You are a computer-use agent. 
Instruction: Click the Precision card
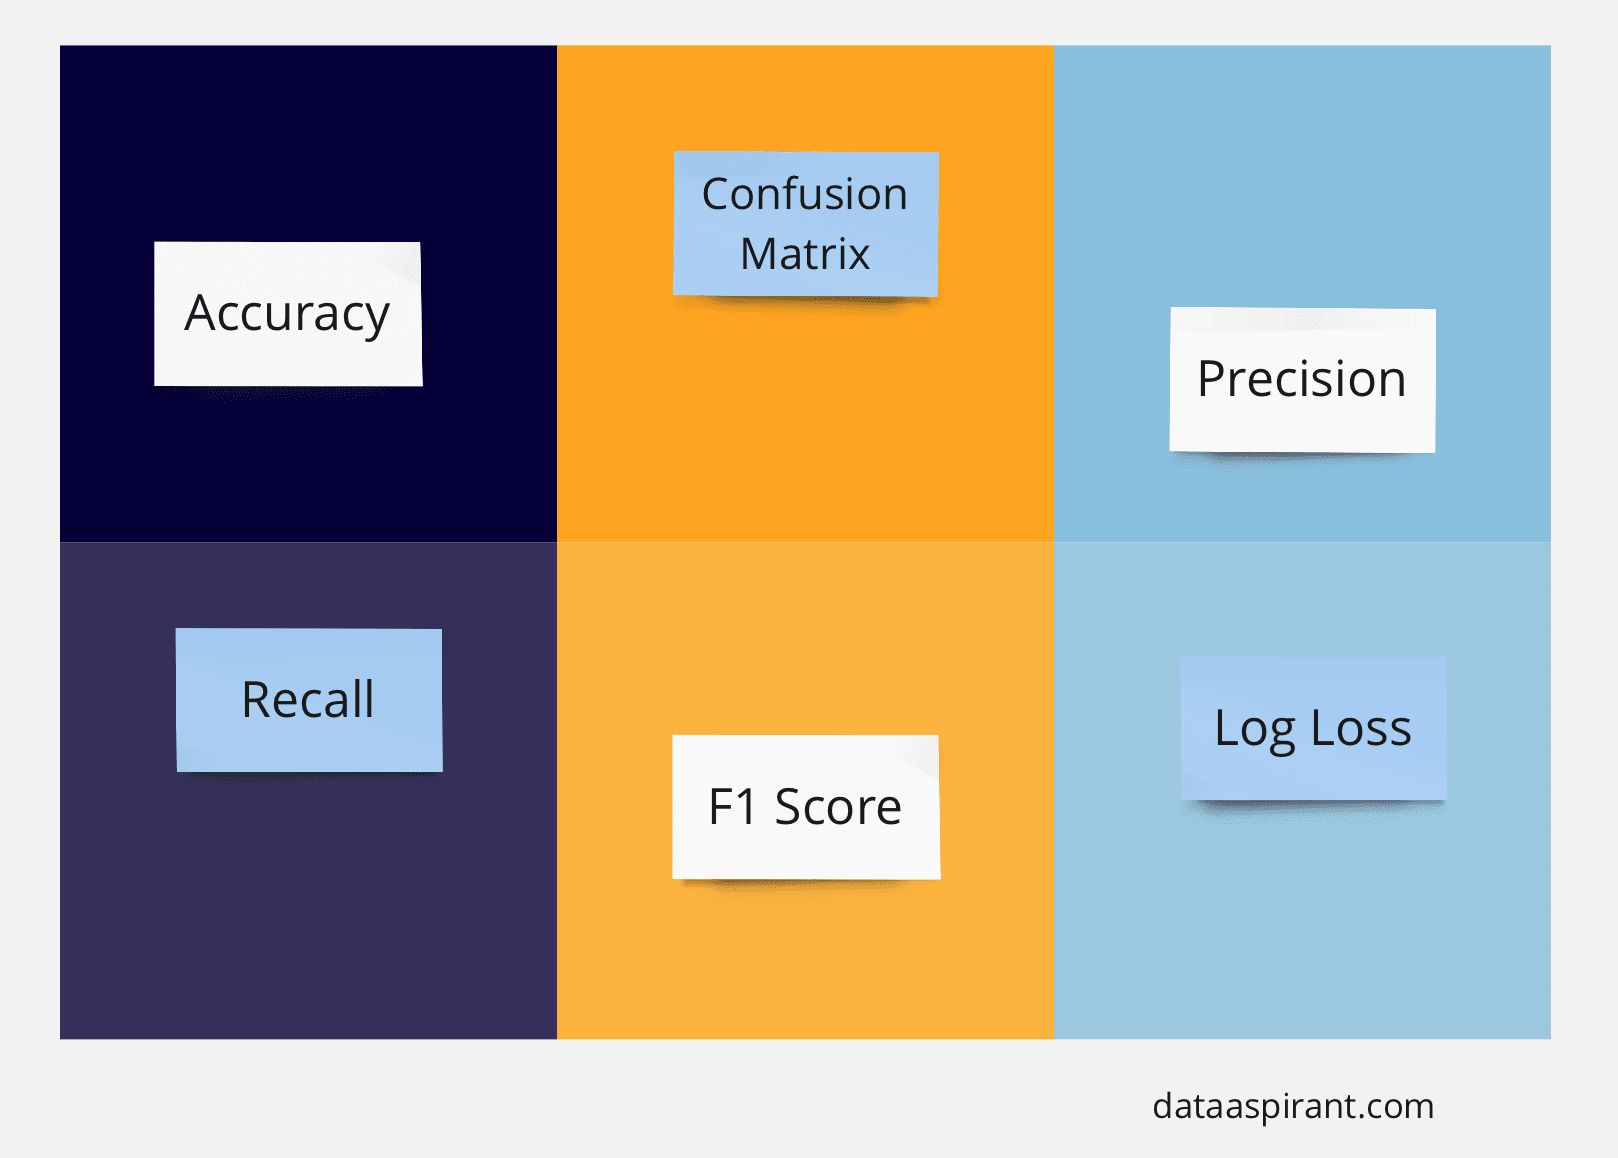1303,380
